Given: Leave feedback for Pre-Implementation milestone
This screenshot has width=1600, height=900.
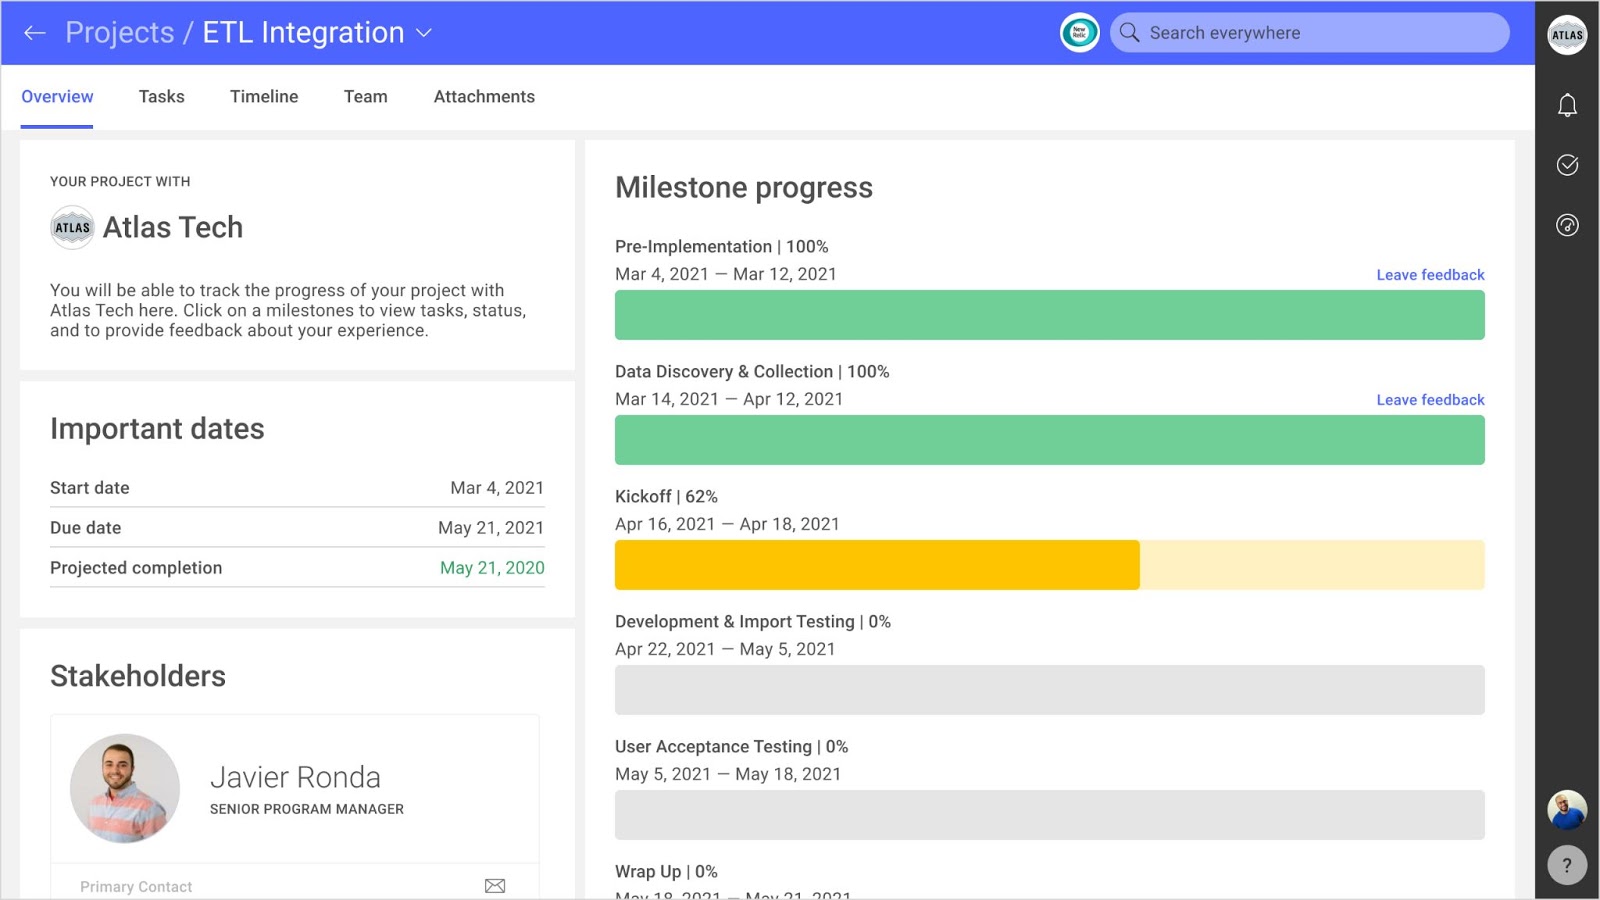Looking at the screenshot, I should [1430, 275].
